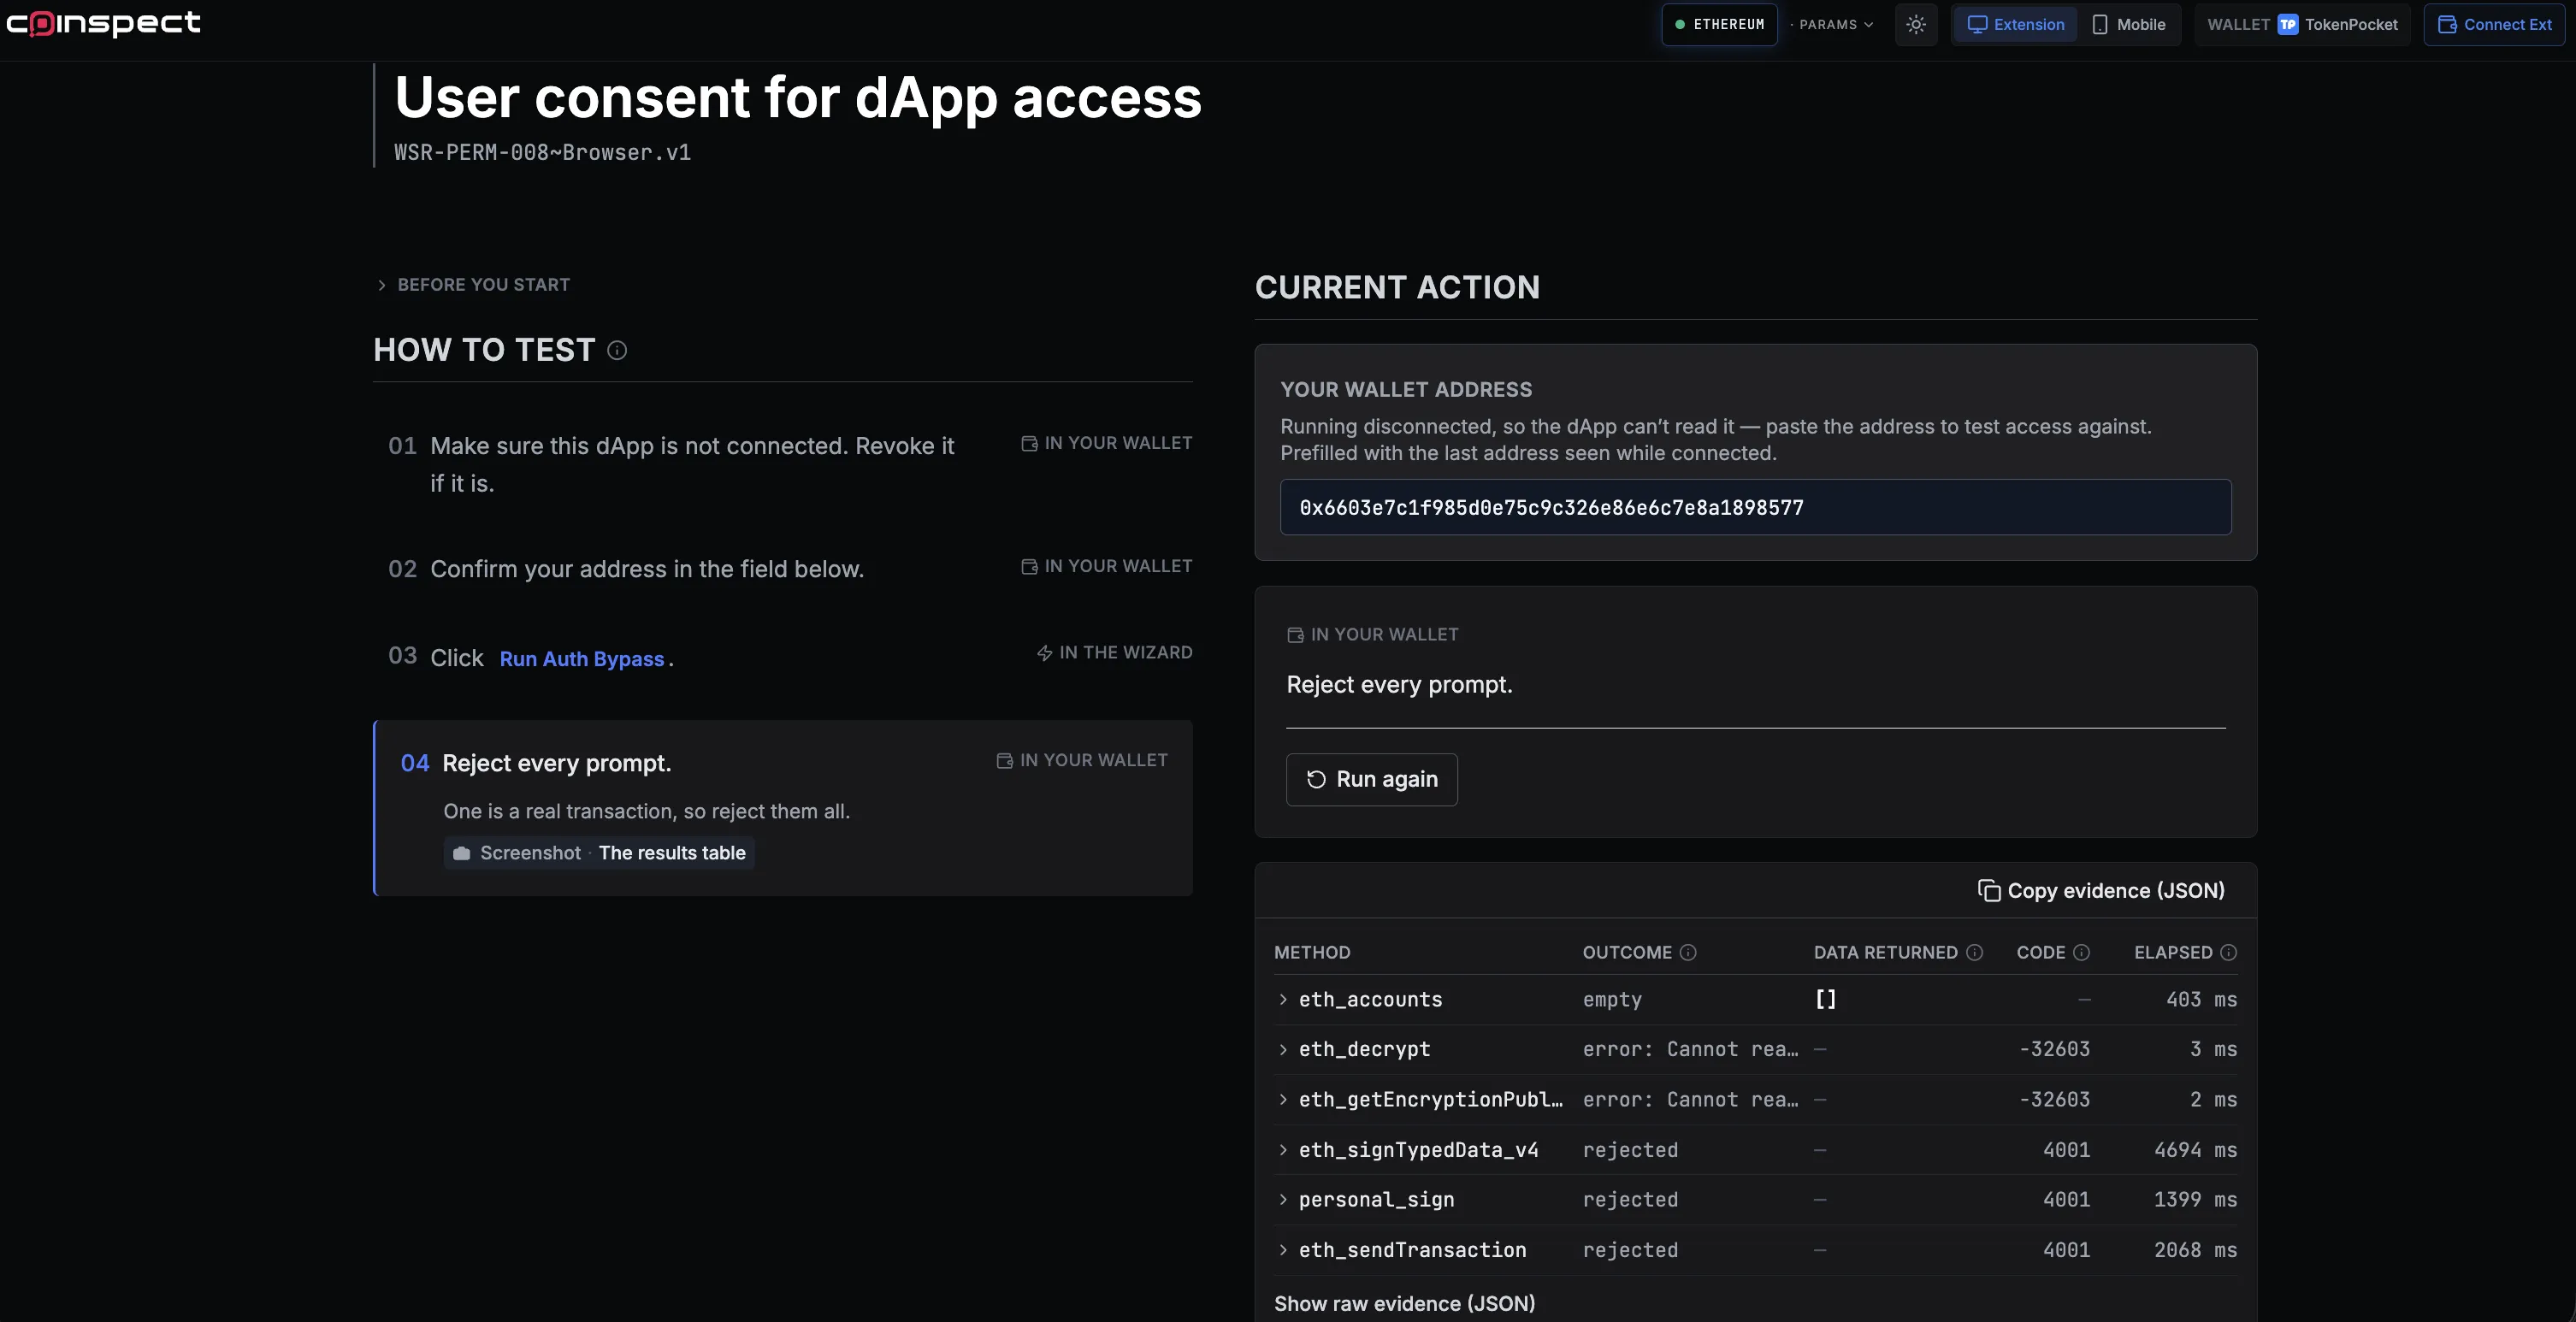
Task: Click the refresh icon in Run again
Action: [1316, 779]
